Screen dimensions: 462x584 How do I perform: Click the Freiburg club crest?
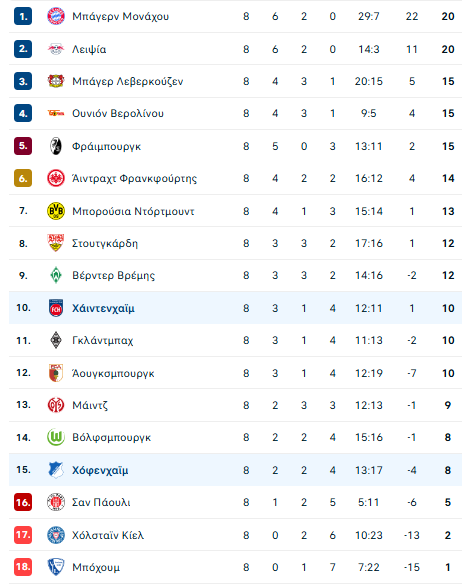(56, 146)
